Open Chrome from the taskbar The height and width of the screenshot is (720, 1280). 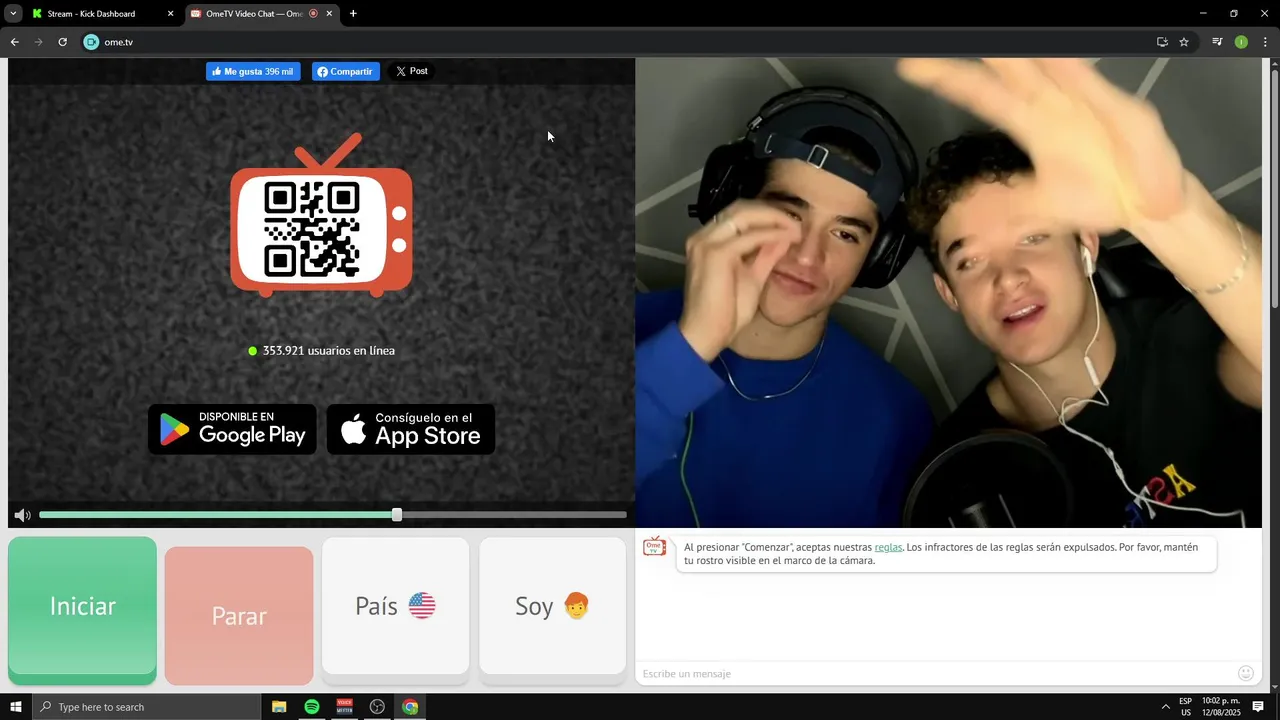[410, 707]
